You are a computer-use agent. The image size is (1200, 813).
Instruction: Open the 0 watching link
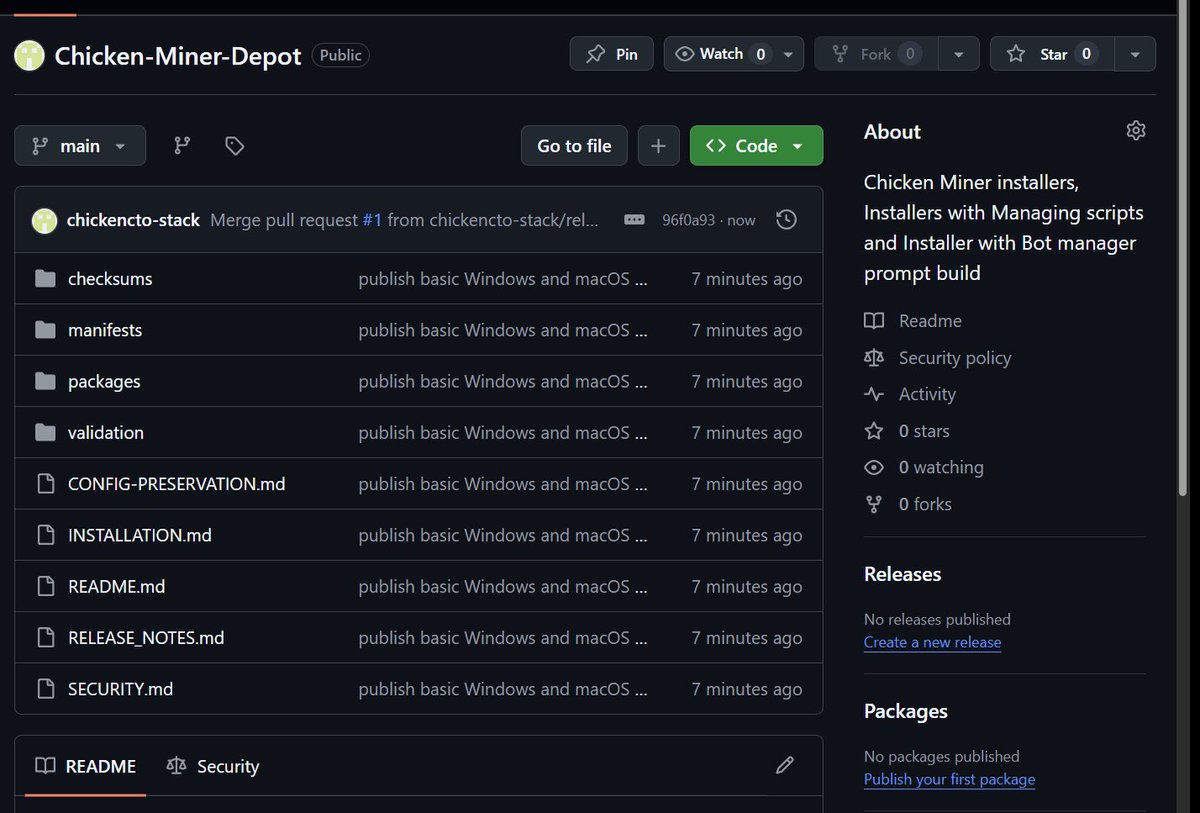pos(941,467)
